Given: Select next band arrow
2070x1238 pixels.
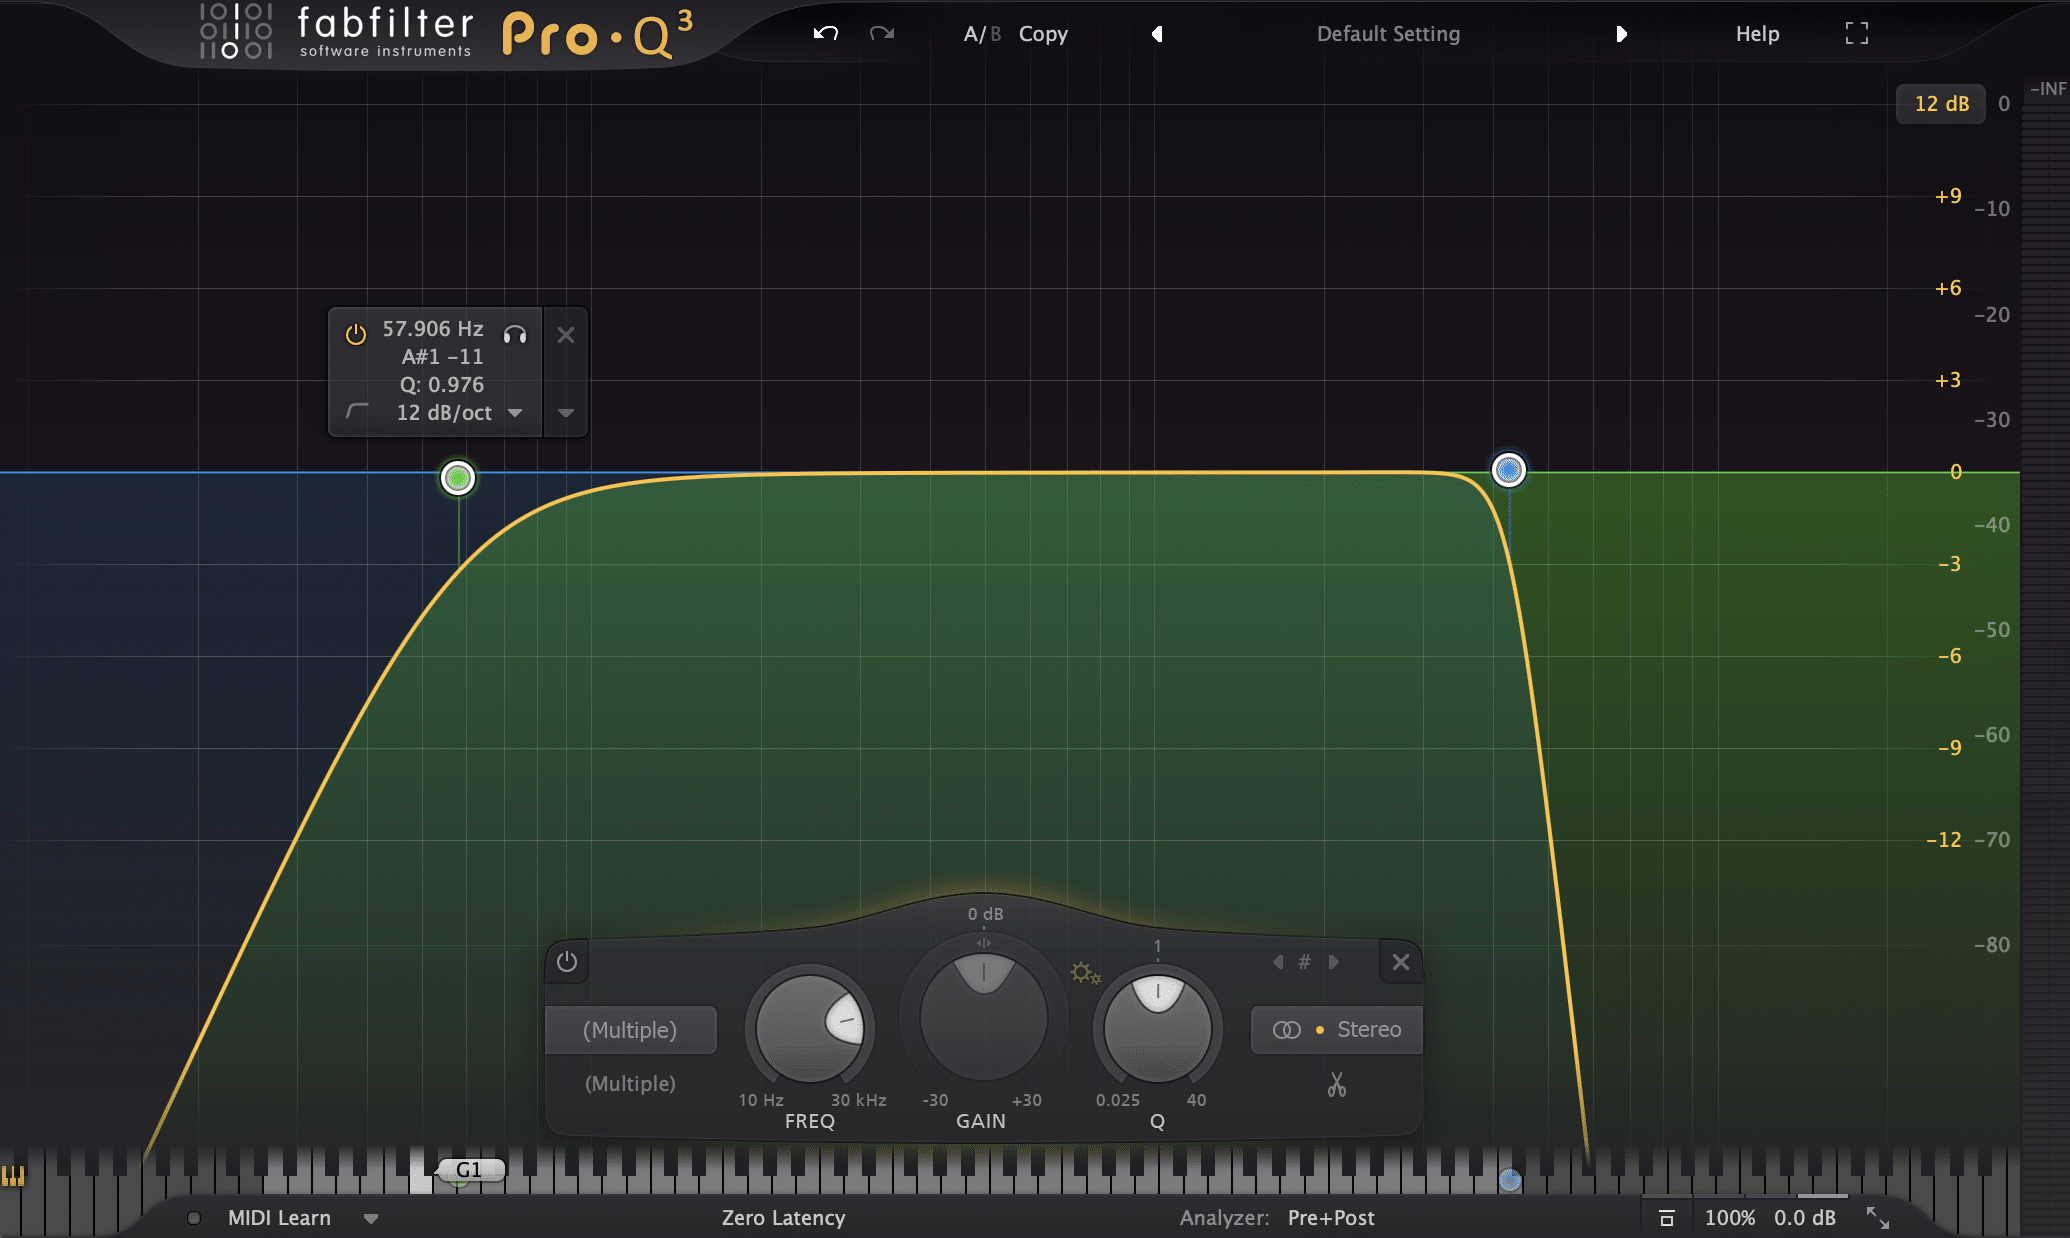Looking at the screenshot, I should click(x=1333, y=962).
